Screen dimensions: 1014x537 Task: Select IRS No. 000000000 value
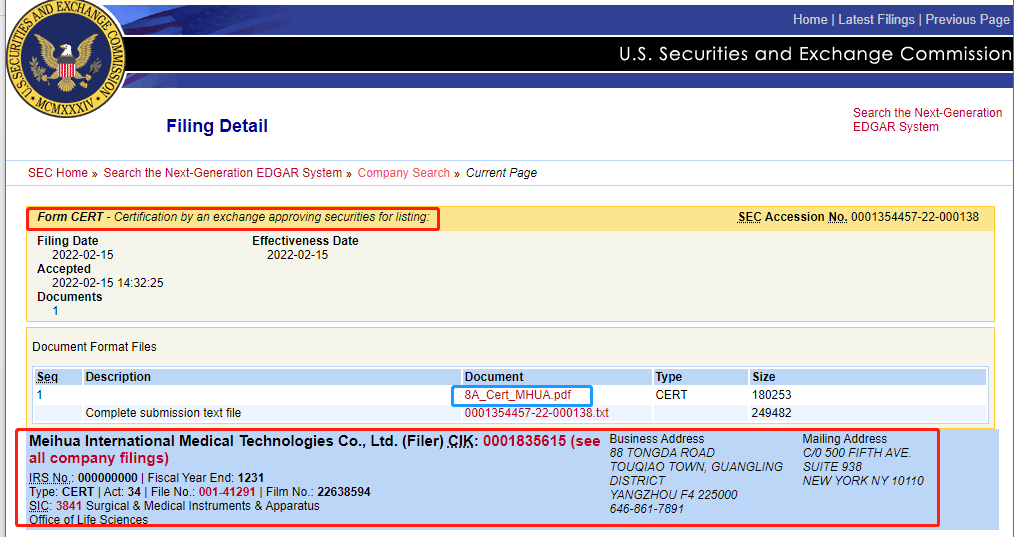(107, 478)
